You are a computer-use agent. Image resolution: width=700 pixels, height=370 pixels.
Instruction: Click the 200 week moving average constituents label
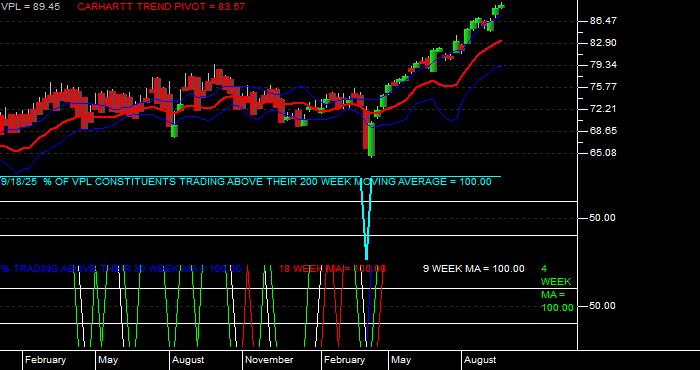click(x=246, y=182)
